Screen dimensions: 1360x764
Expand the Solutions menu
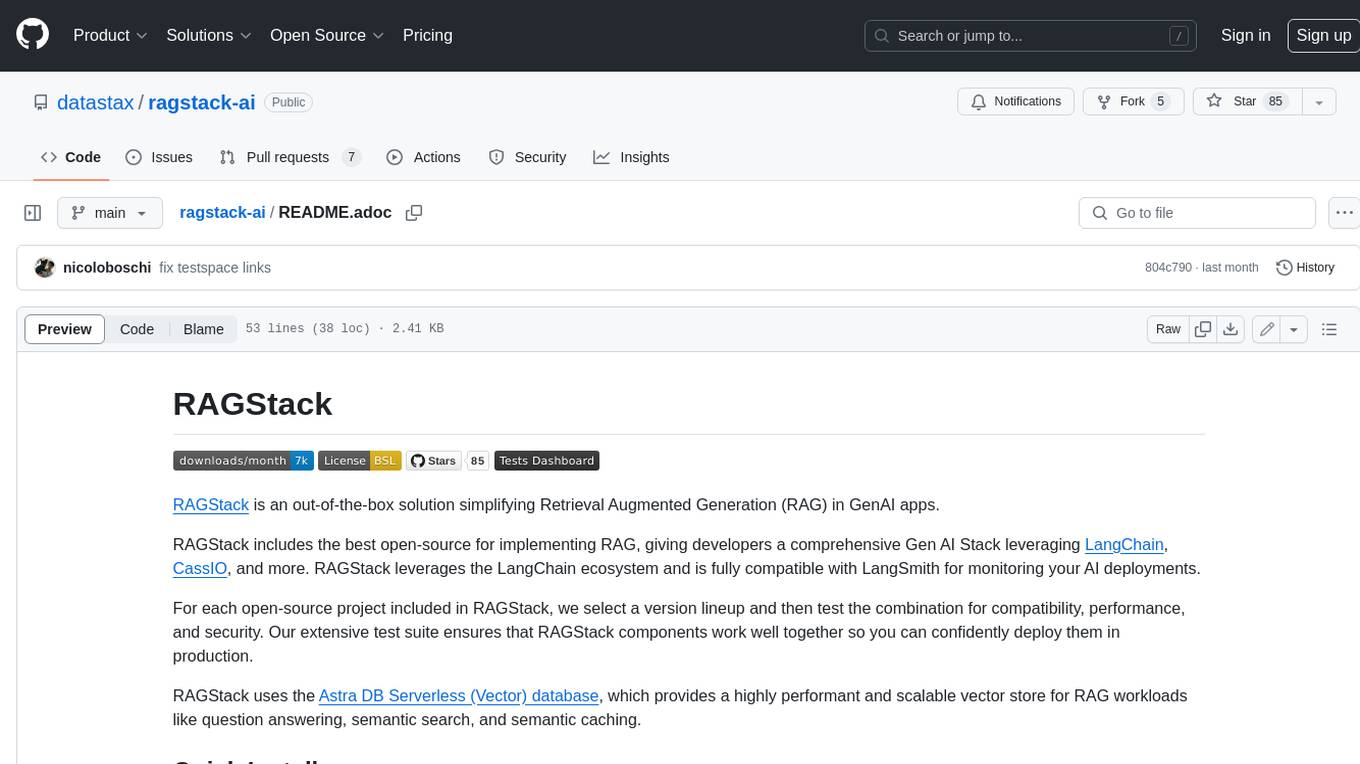point(209,35)
